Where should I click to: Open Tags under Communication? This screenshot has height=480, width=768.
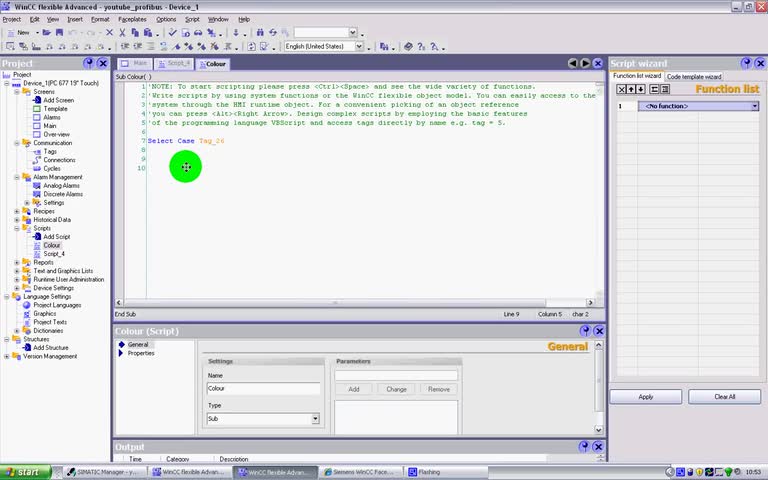click(50, 151)
